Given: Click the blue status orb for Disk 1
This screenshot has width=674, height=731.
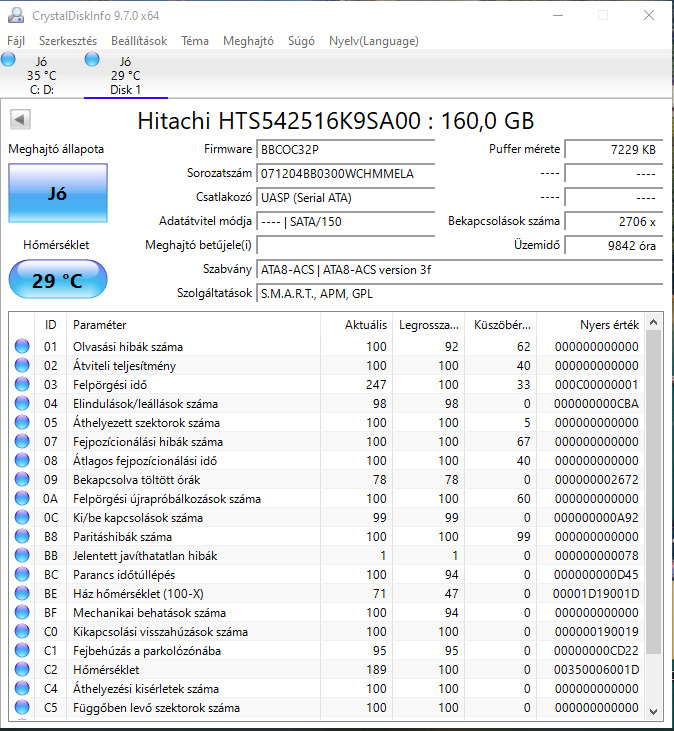Looking at the screenshot, I should (x=92, y=59).
